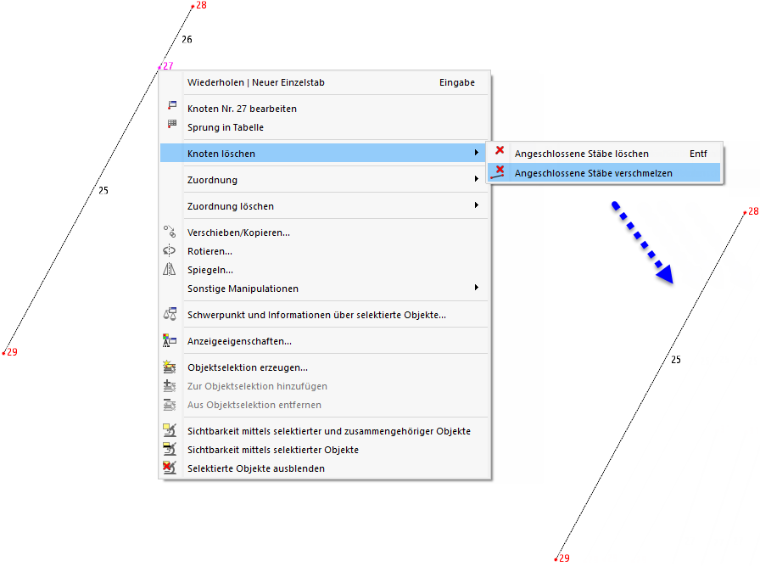Click icon for Sichtbarkeit mittels selektierter und zusammengehöriger Objekte
This screenshot has width=760, height=566.
tap(170, 430)
